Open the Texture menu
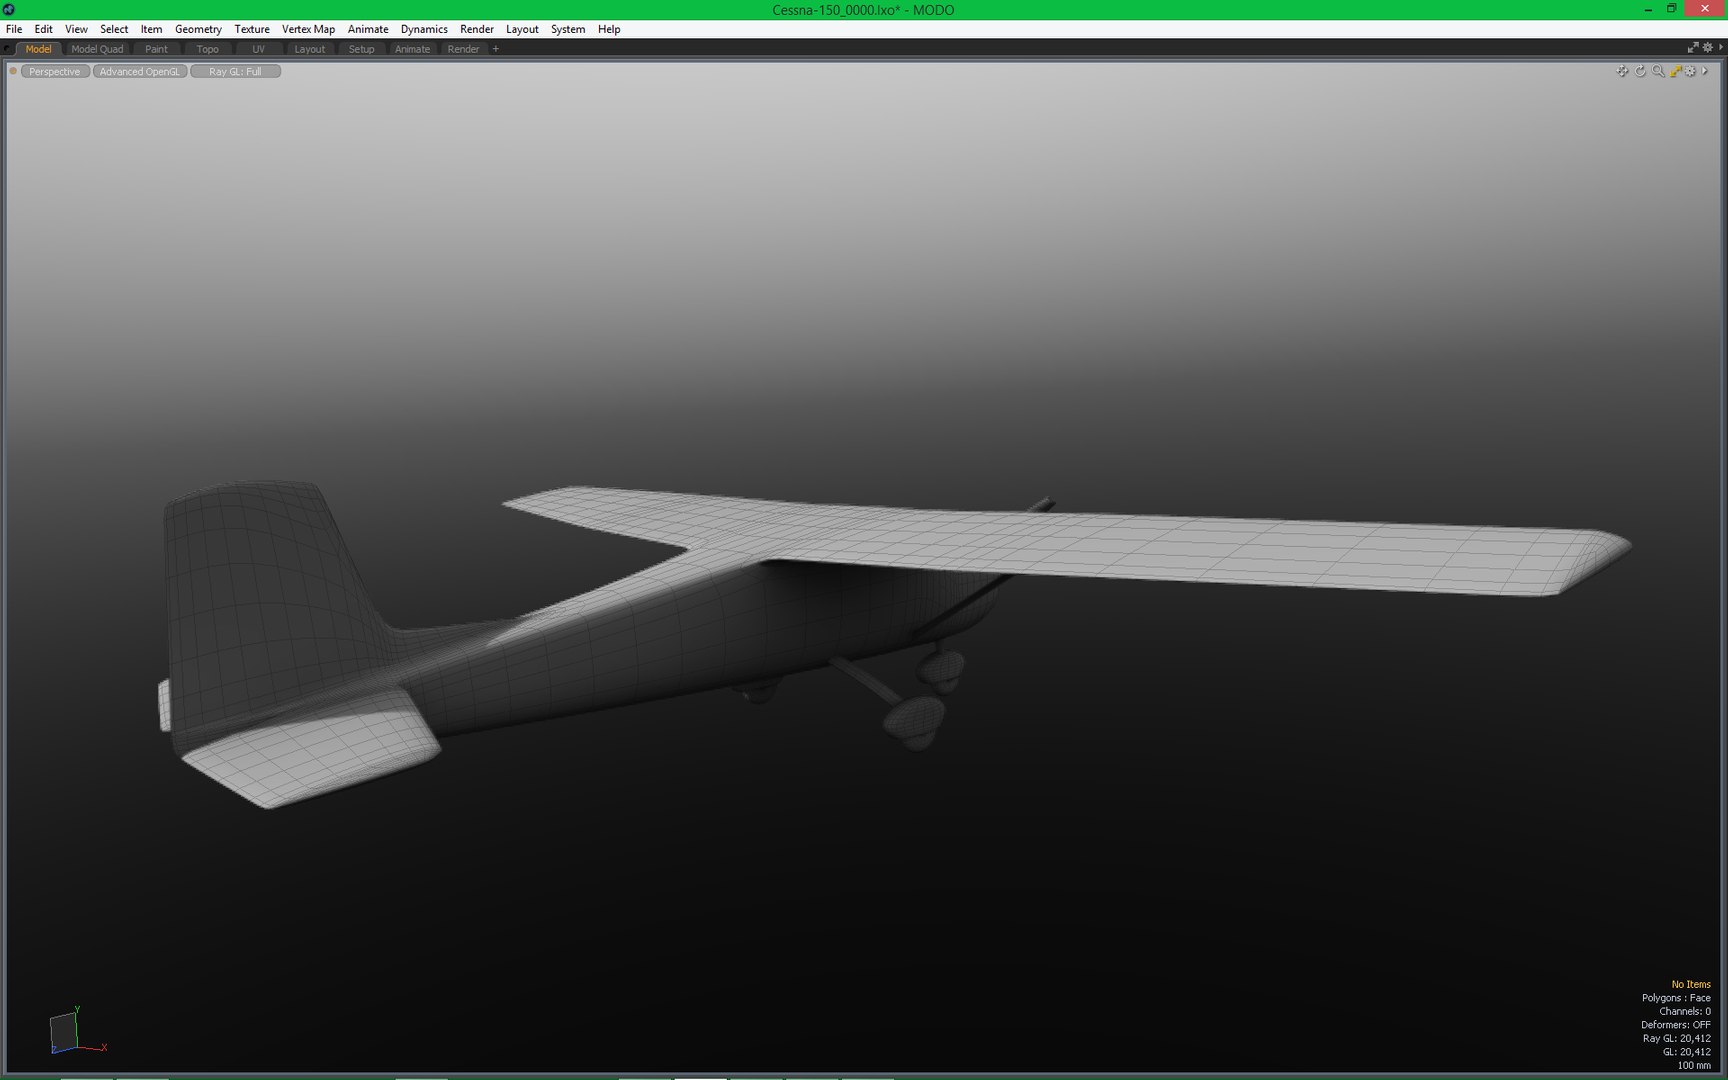Screen dimensions: 1728x1080 tap(252, 29)
